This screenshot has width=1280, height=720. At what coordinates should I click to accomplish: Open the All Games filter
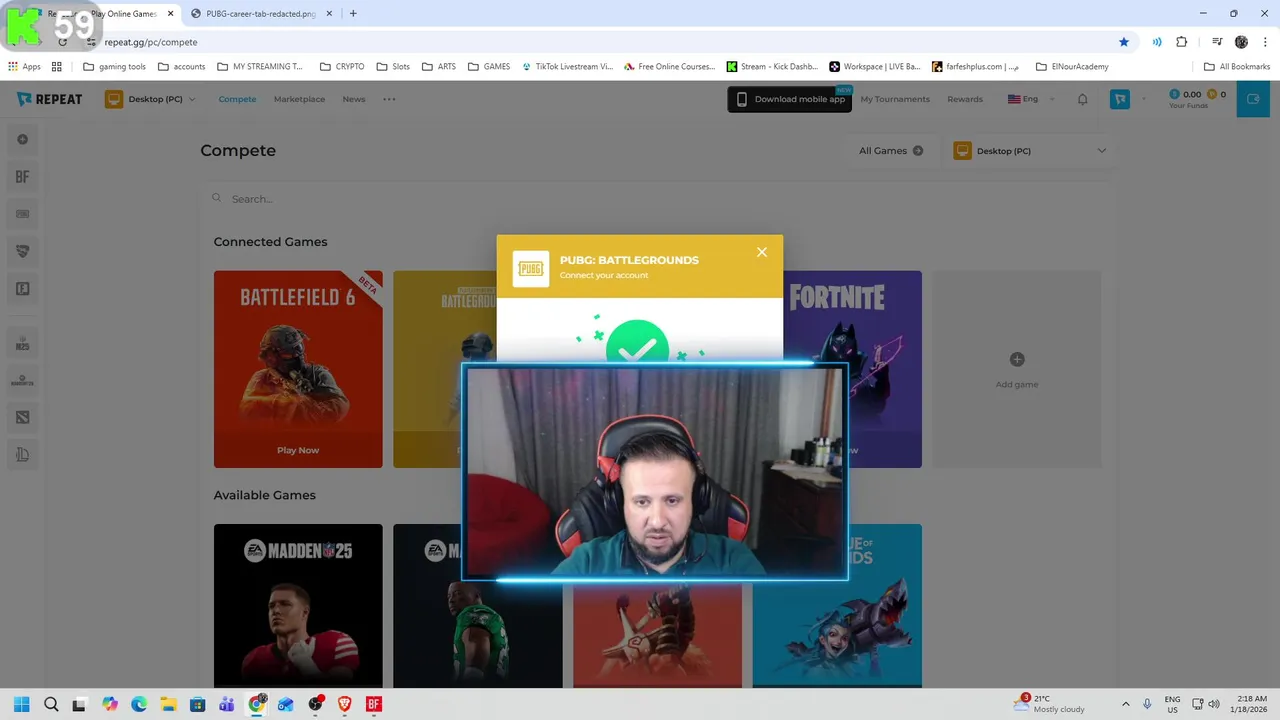(891, 151)
